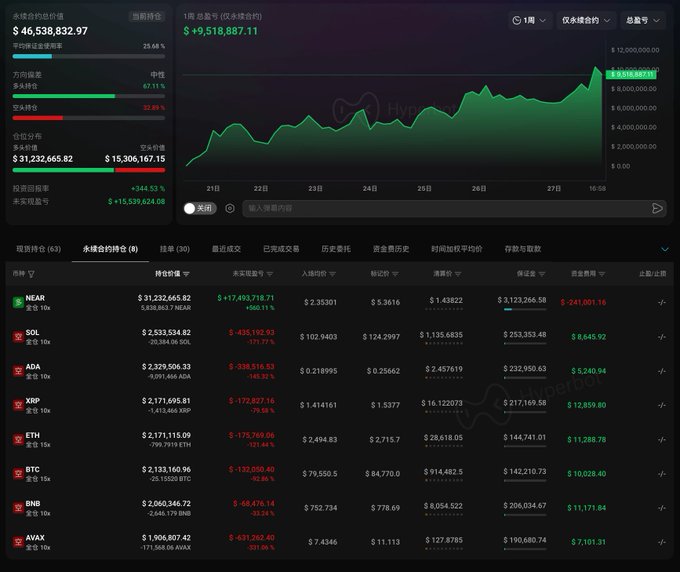Click the 空头持仓 red ratio bar

click(88, 118)
